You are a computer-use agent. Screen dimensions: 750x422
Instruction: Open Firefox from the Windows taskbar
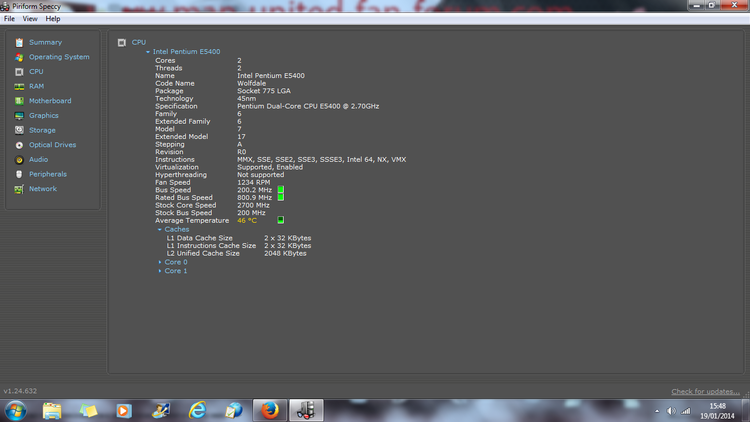point(269,410)
